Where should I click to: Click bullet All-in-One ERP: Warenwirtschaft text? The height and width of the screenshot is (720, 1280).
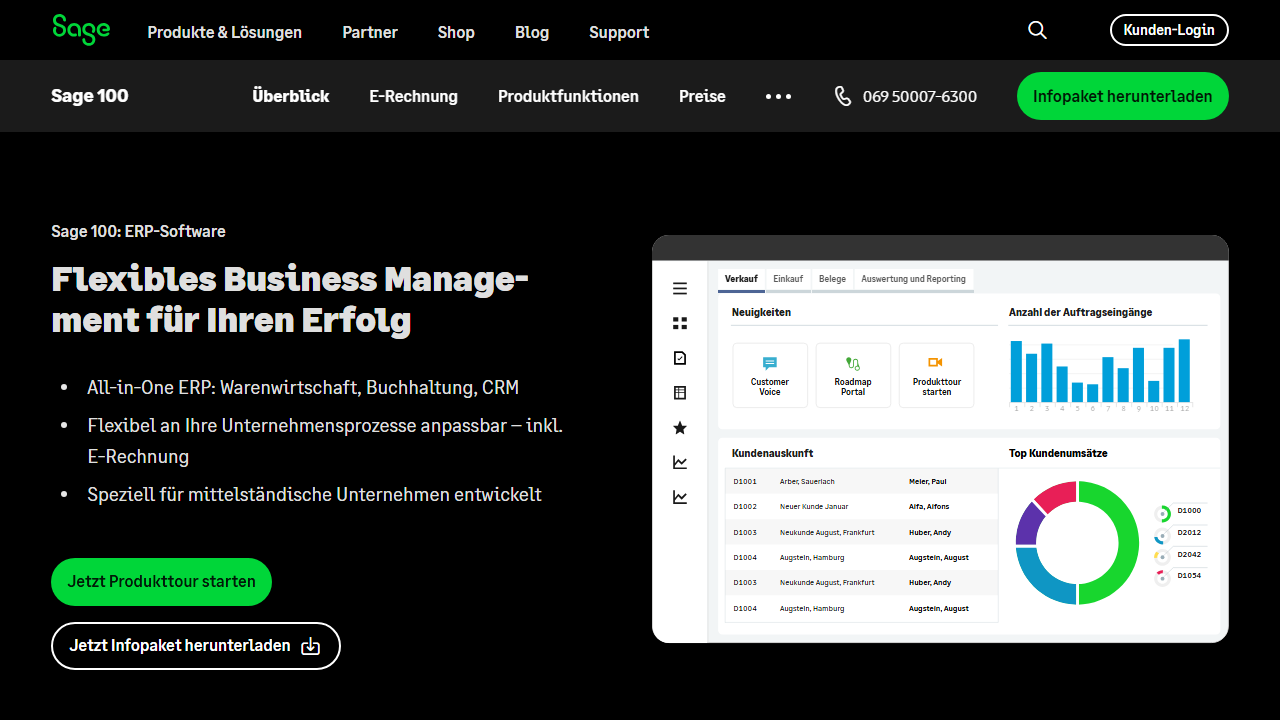[303, 387]
